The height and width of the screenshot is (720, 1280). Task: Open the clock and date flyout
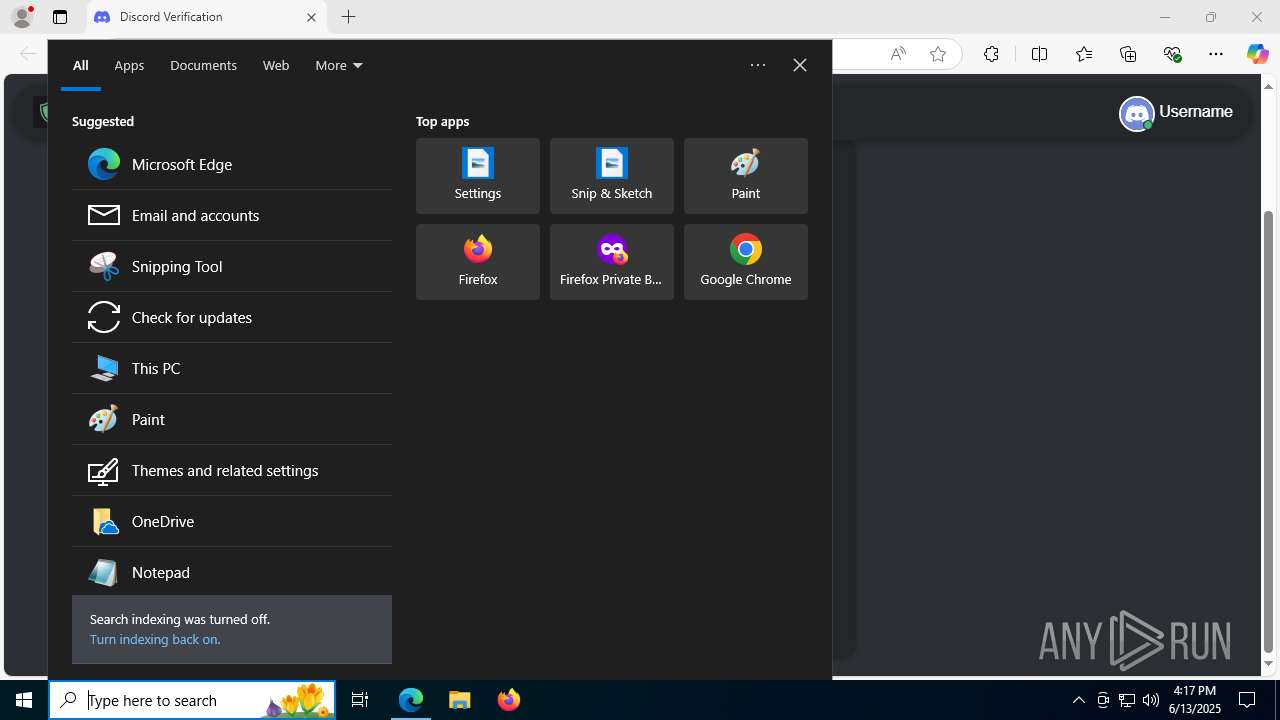pyautogui.click(x=1195, y=700)
